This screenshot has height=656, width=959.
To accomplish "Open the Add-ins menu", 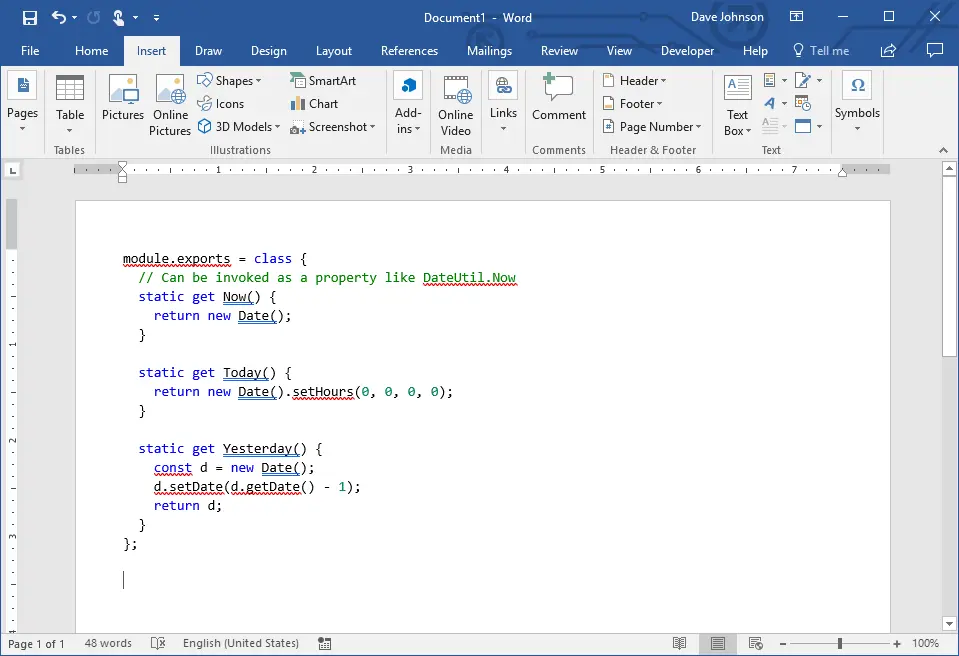I will pyautogui.click(x=408, y=103).
